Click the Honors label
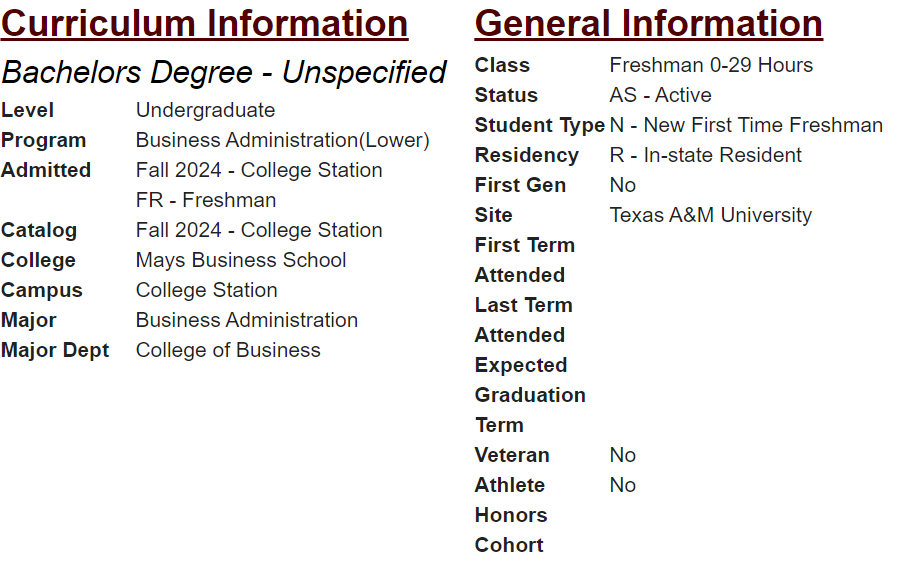This screenshot has height=582, width=909. click(x=511, y=515)
